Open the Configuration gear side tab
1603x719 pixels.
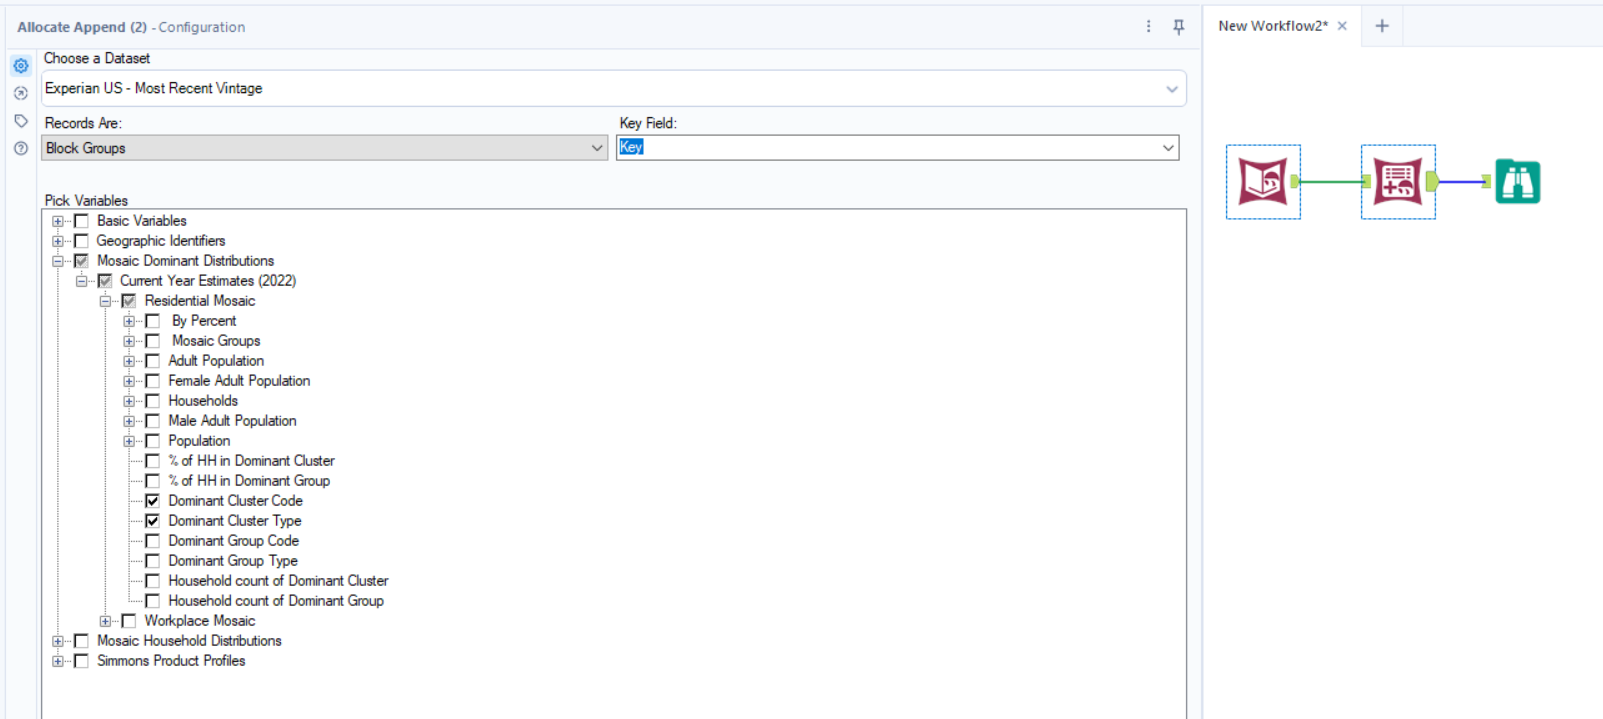point(21,66)
